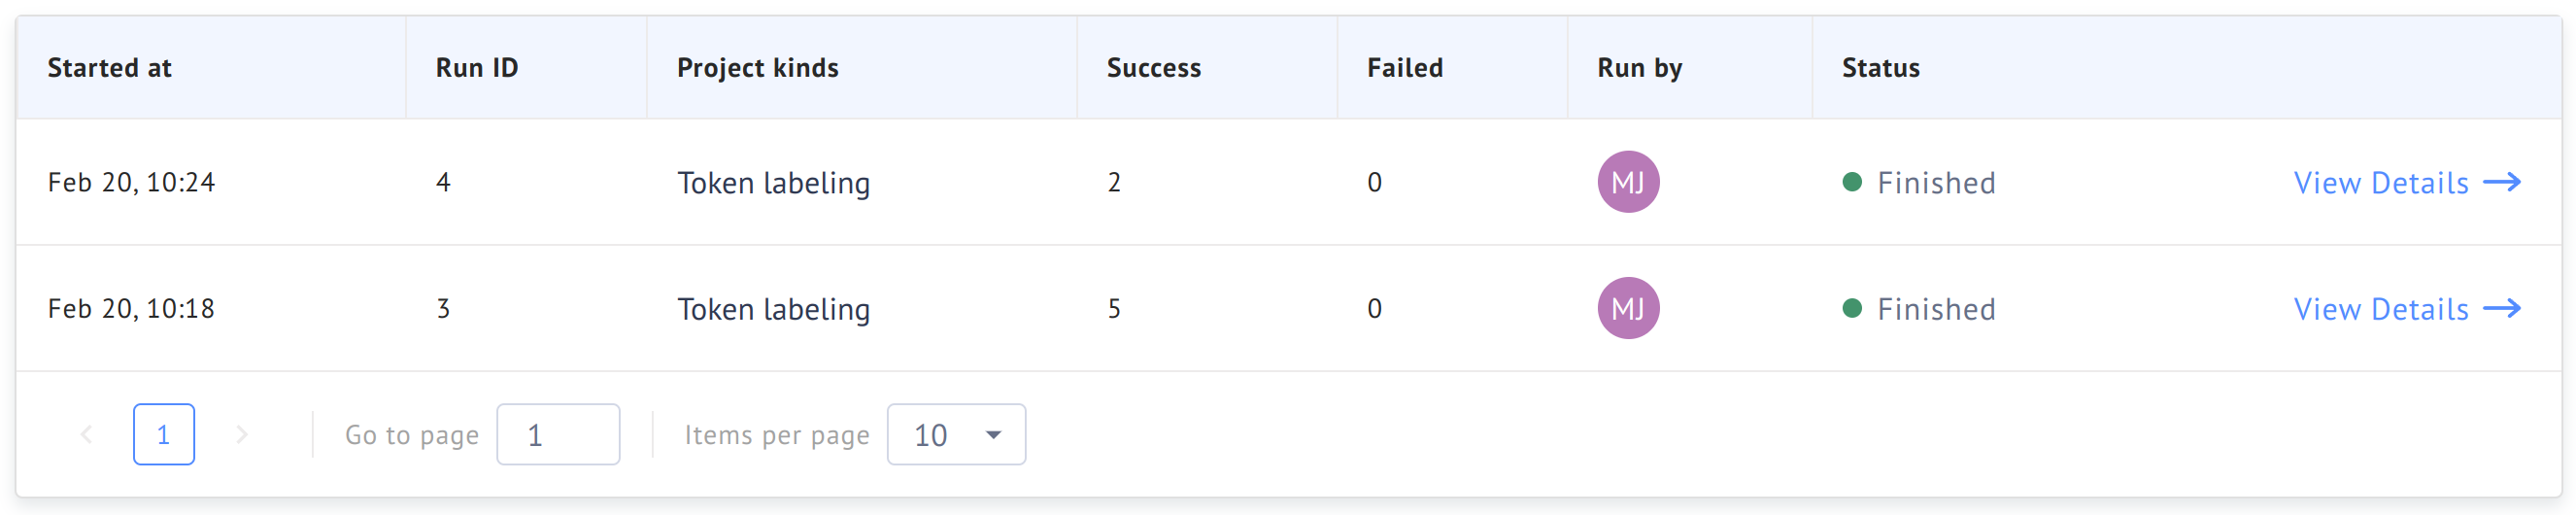Select page number 1 in pagination
2576x515 pixels.
click(x=163, y=434)
